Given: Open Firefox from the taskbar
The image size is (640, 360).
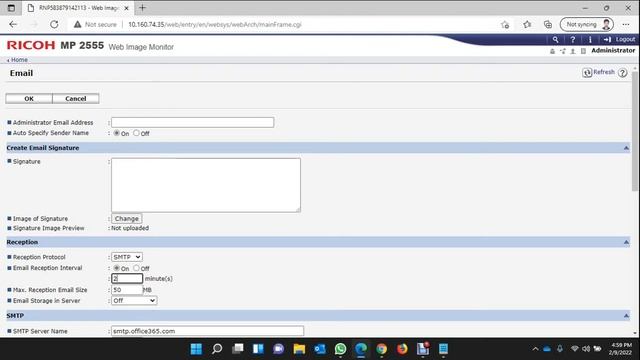Looking at the screenshot, I should tap(402, 349).
